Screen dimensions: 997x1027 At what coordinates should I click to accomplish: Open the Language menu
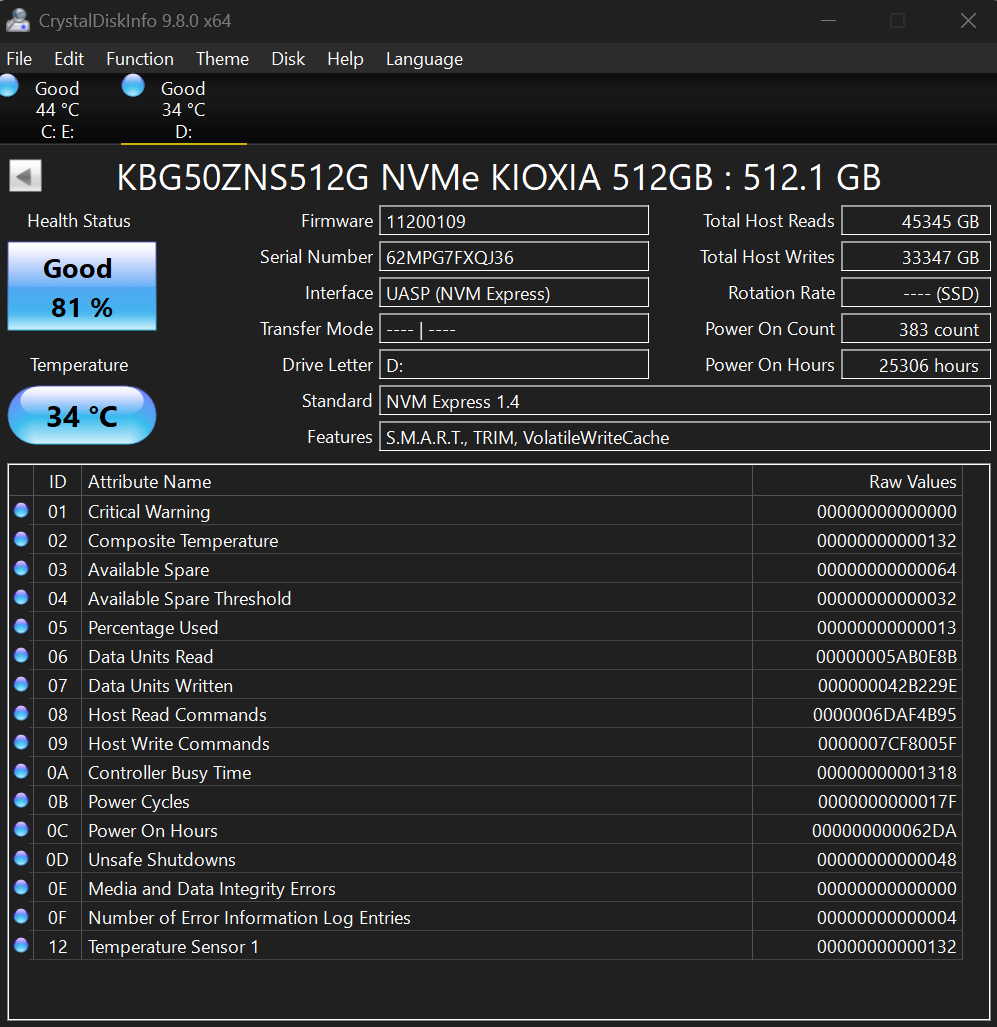pyautogui.click(x=424, y=59)
